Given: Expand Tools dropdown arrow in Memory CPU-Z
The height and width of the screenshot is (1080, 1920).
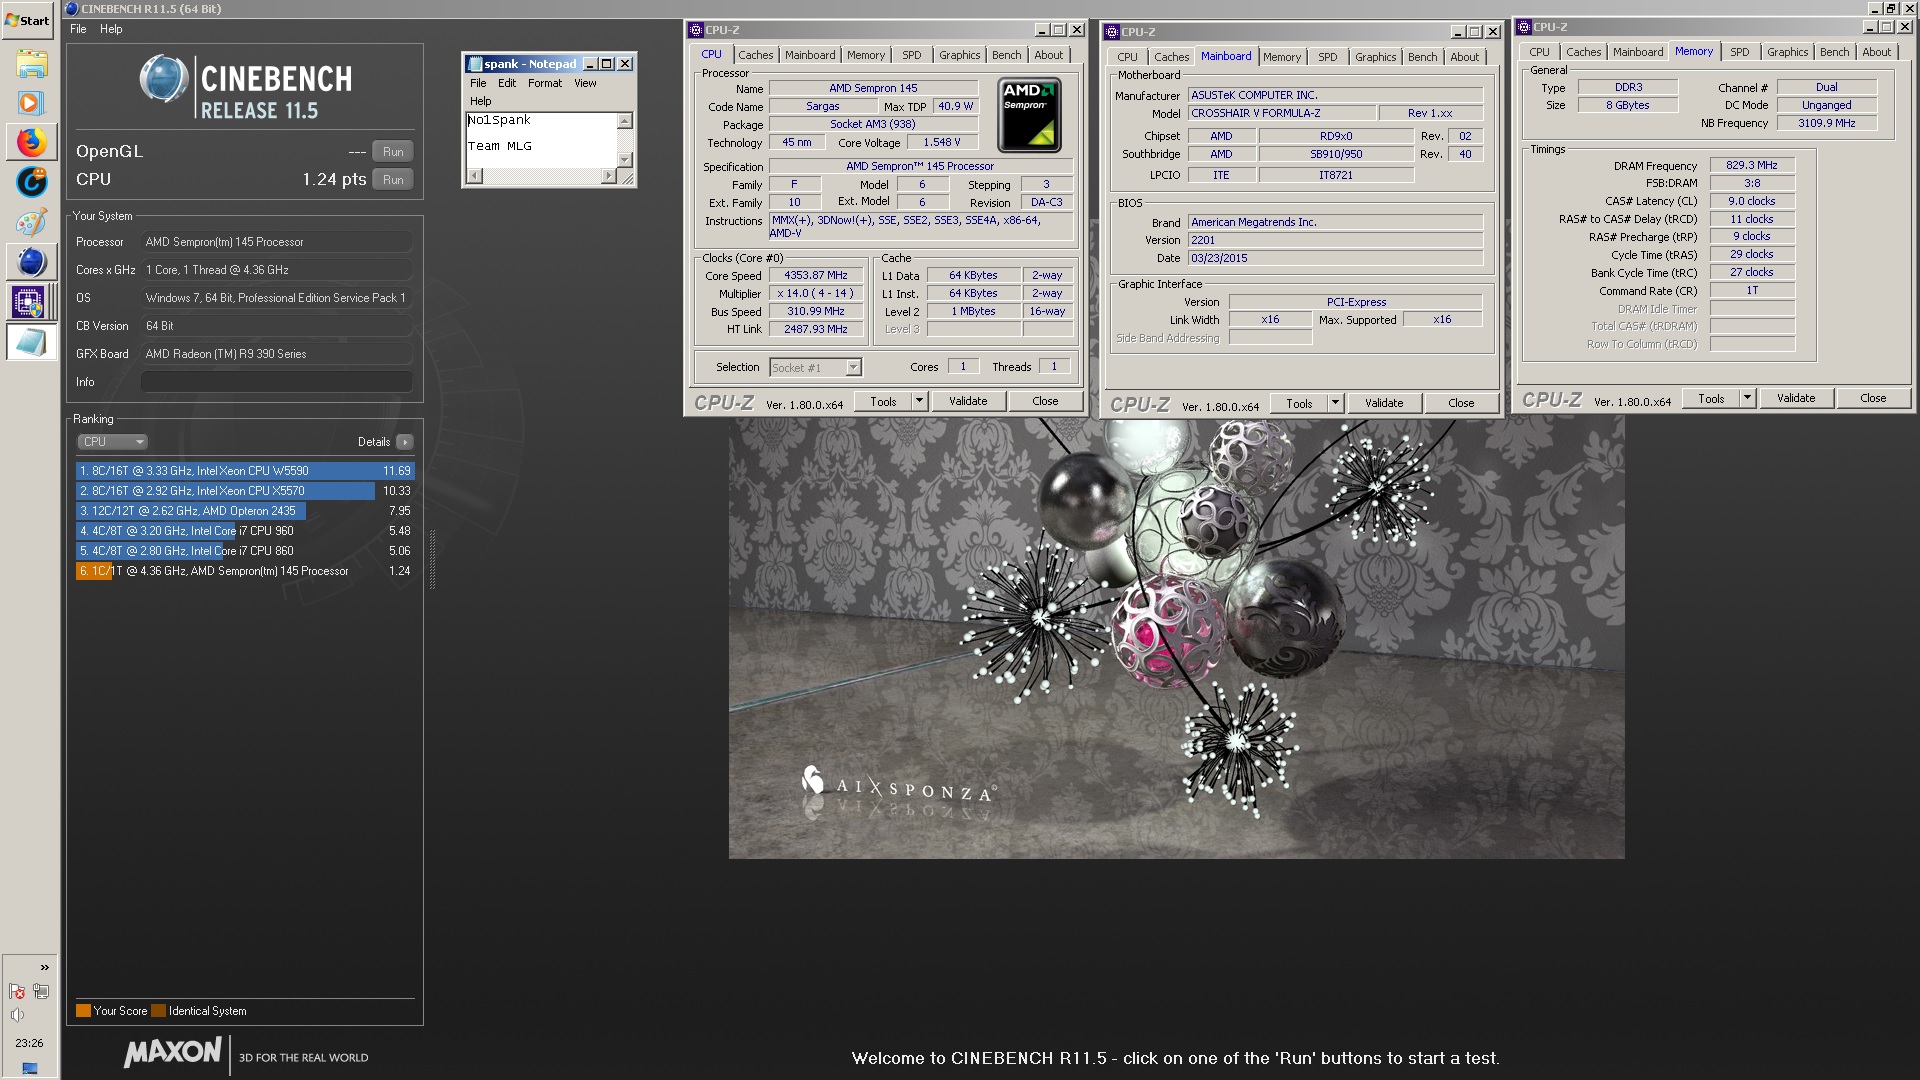Looking at the screenshot, I should 1747,399.
